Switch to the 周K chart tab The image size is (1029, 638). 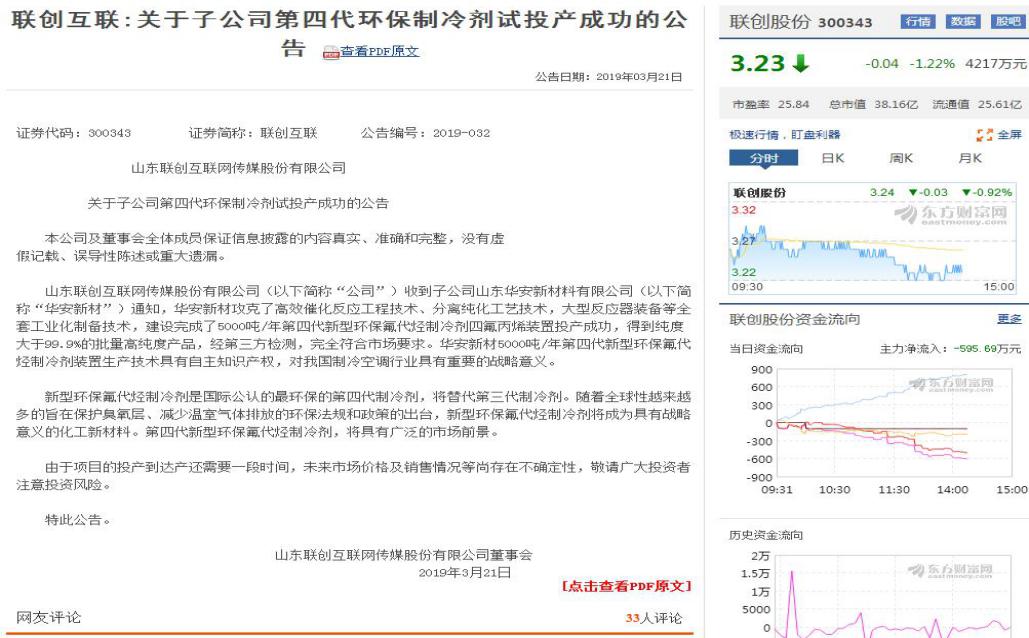coord(901,158)
